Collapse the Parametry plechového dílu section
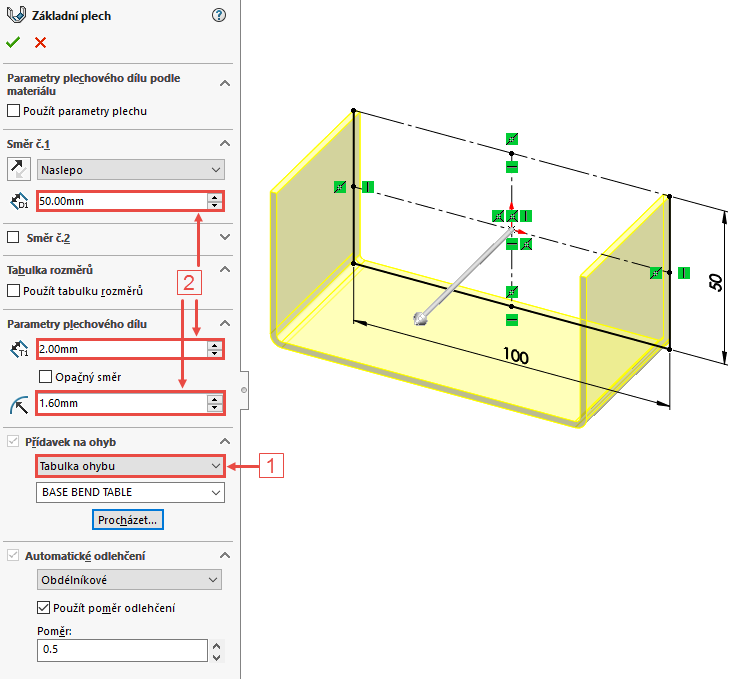This screenshot has height=679, width=750. pyautogui.click(x=225, y=324)
